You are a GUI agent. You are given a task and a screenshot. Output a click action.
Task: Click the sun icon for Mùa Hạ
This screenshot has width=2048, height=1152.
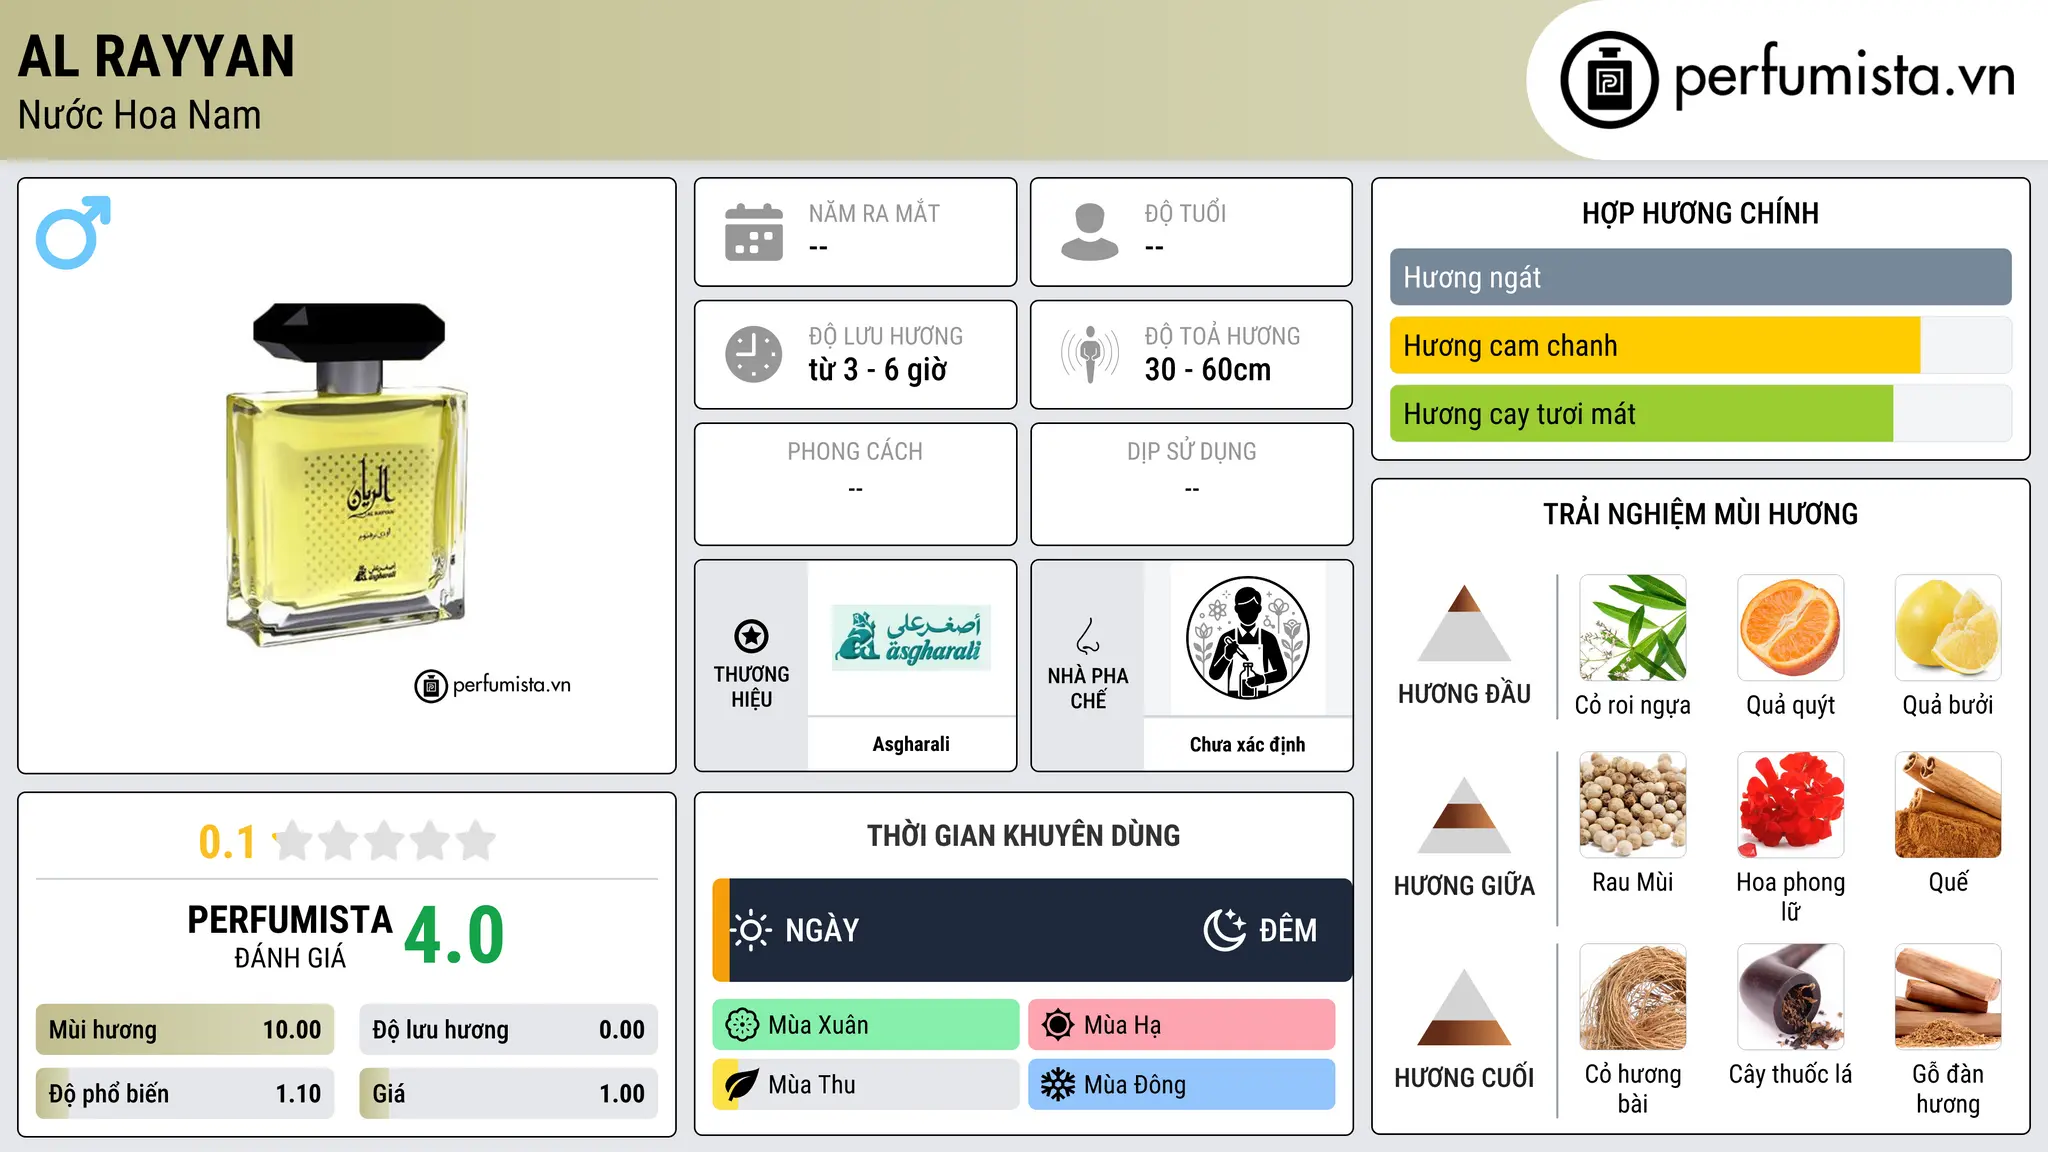click(x=1058, y=1025)
